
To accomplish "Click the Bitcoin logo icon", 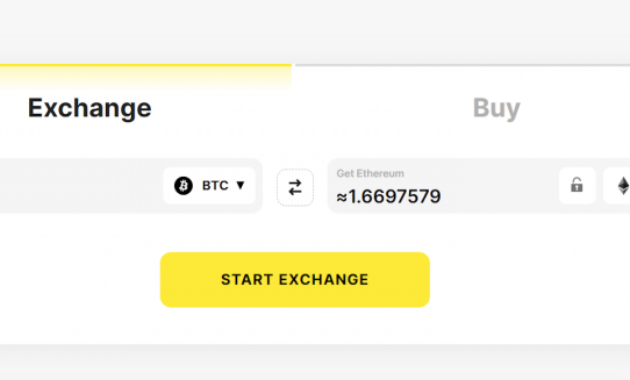I will 183,186.
